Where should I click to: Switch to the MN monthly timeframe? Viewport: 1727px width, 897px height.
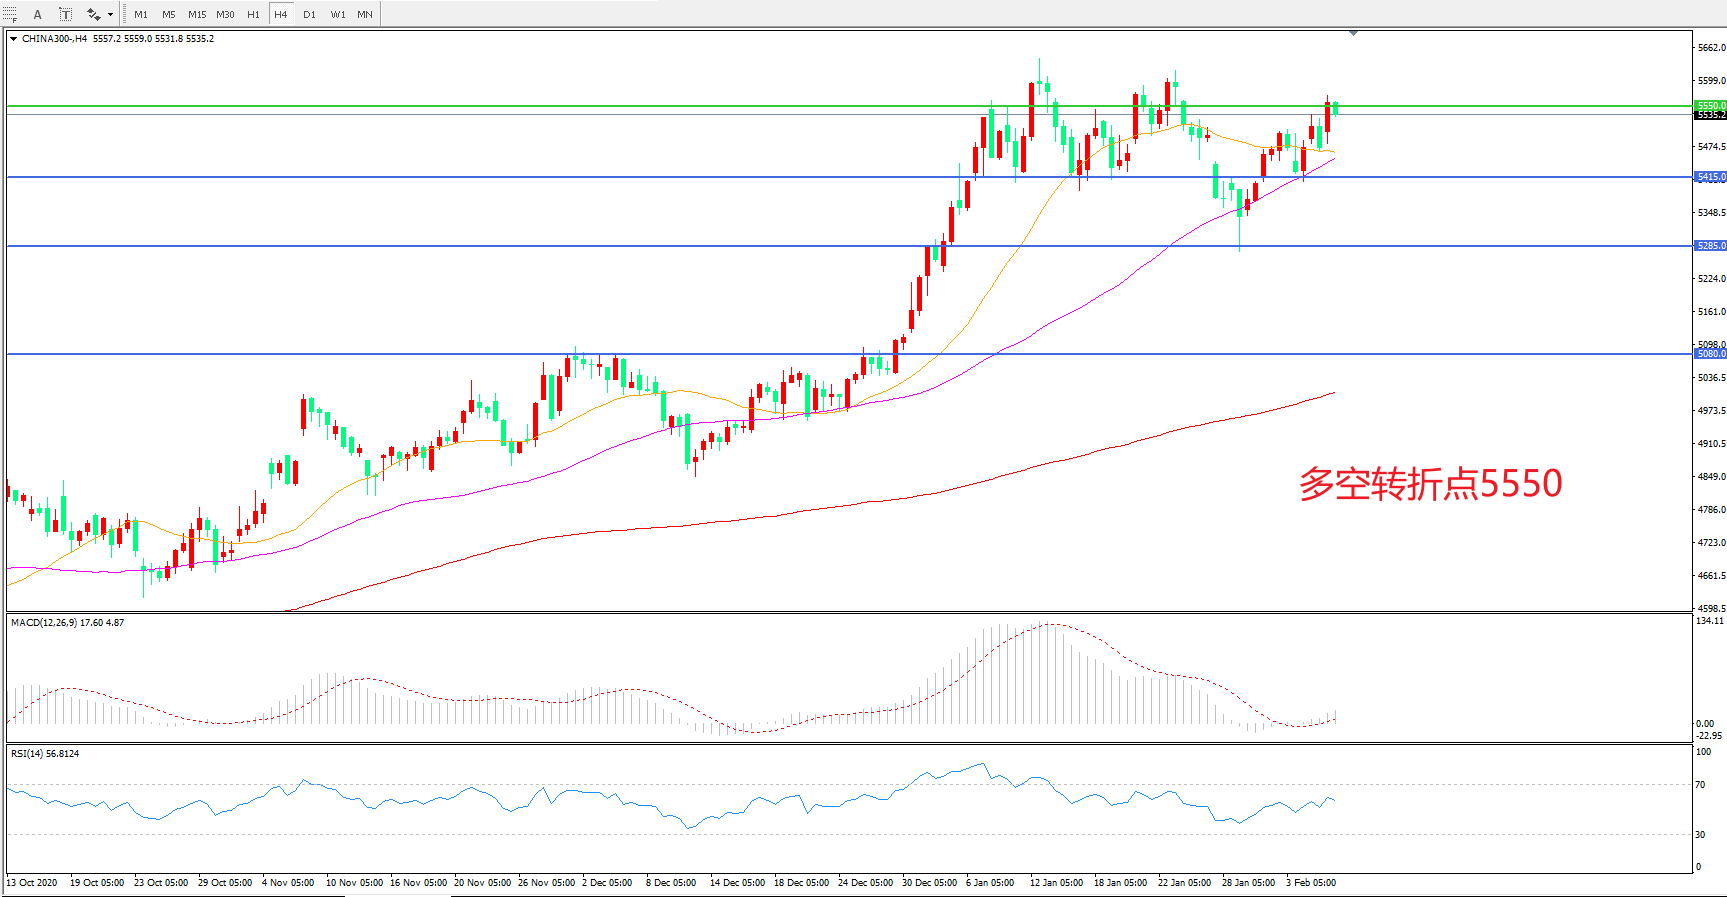(365, 14)
